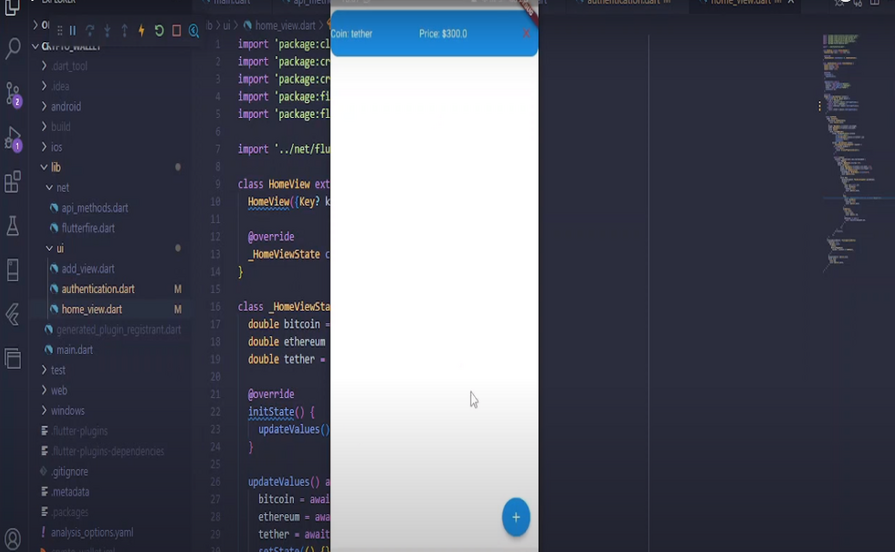Expand the .idea folder chevron
895x552 pixels.
44,86
